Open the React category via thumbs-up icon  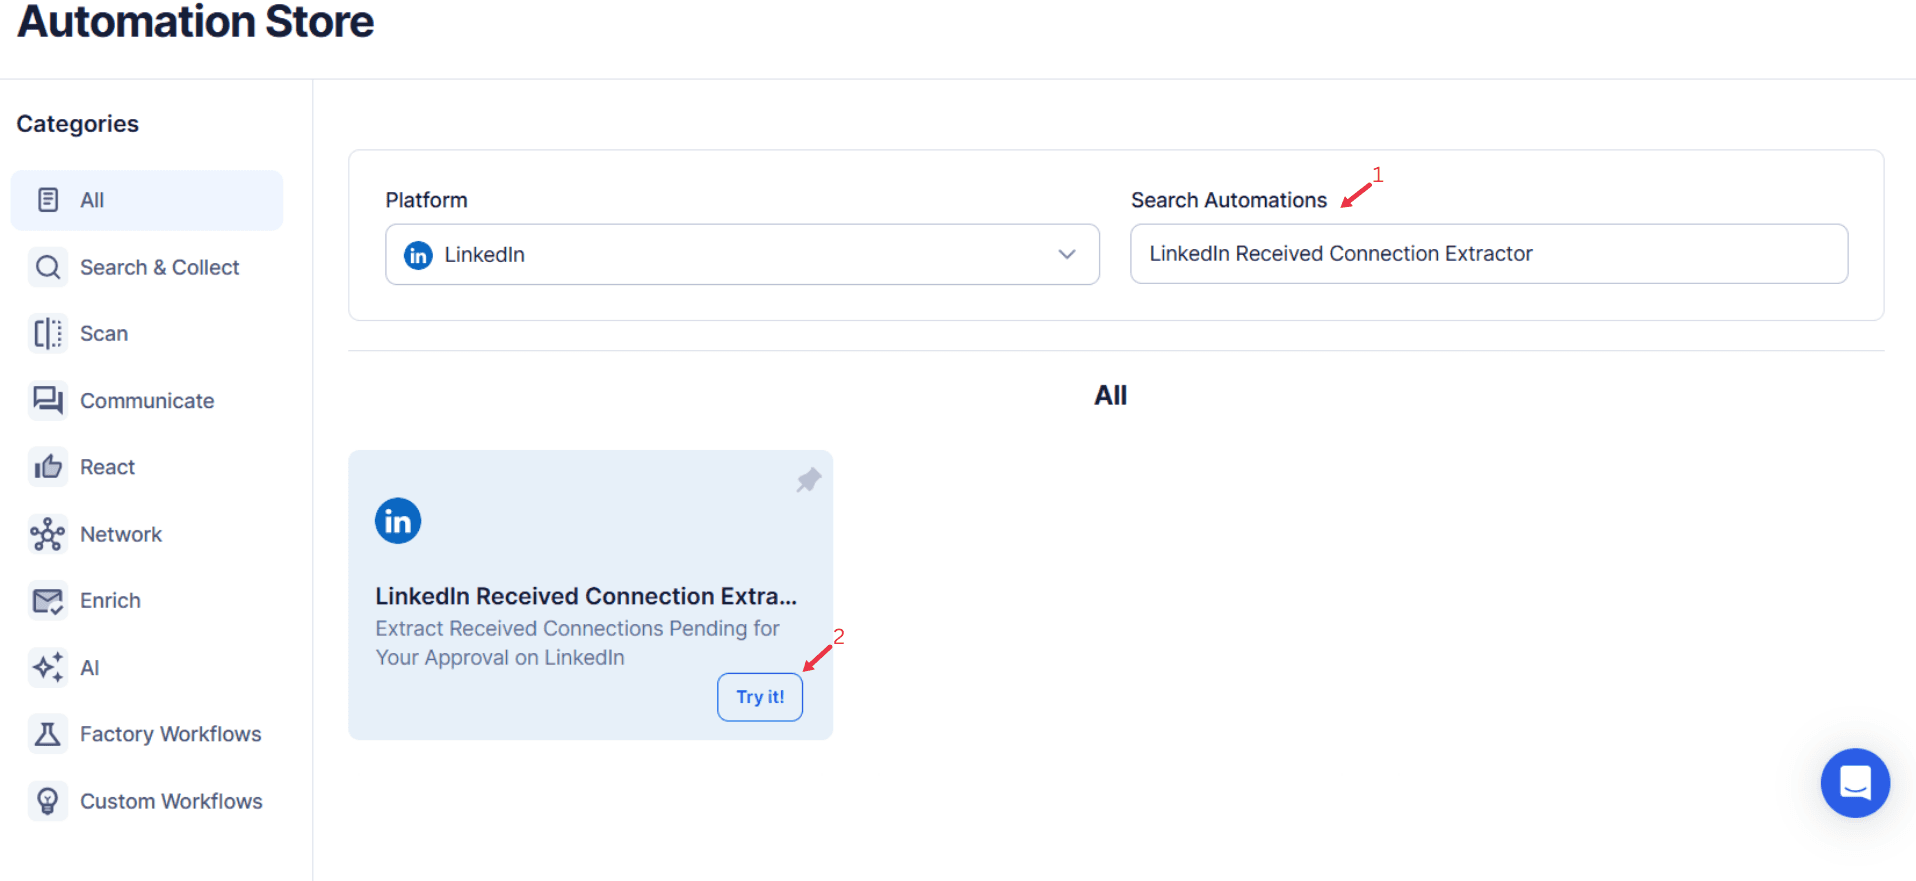[47, 466]
